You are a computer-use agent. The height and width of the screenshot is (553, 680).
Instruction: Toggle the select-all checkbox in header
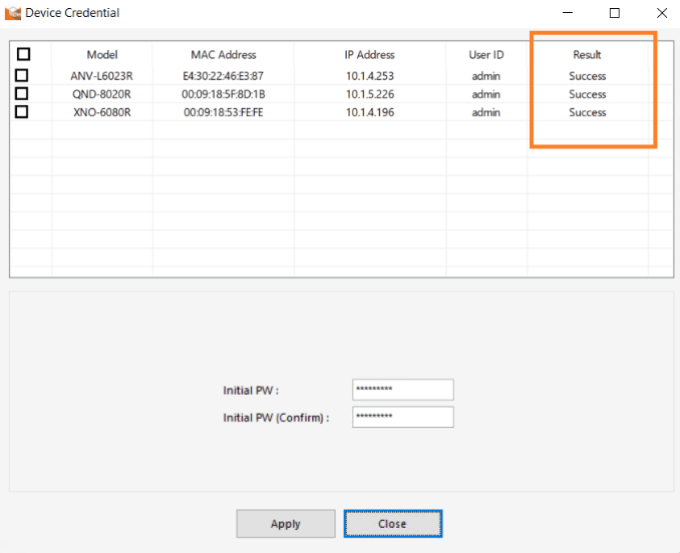tap(23, 55)
